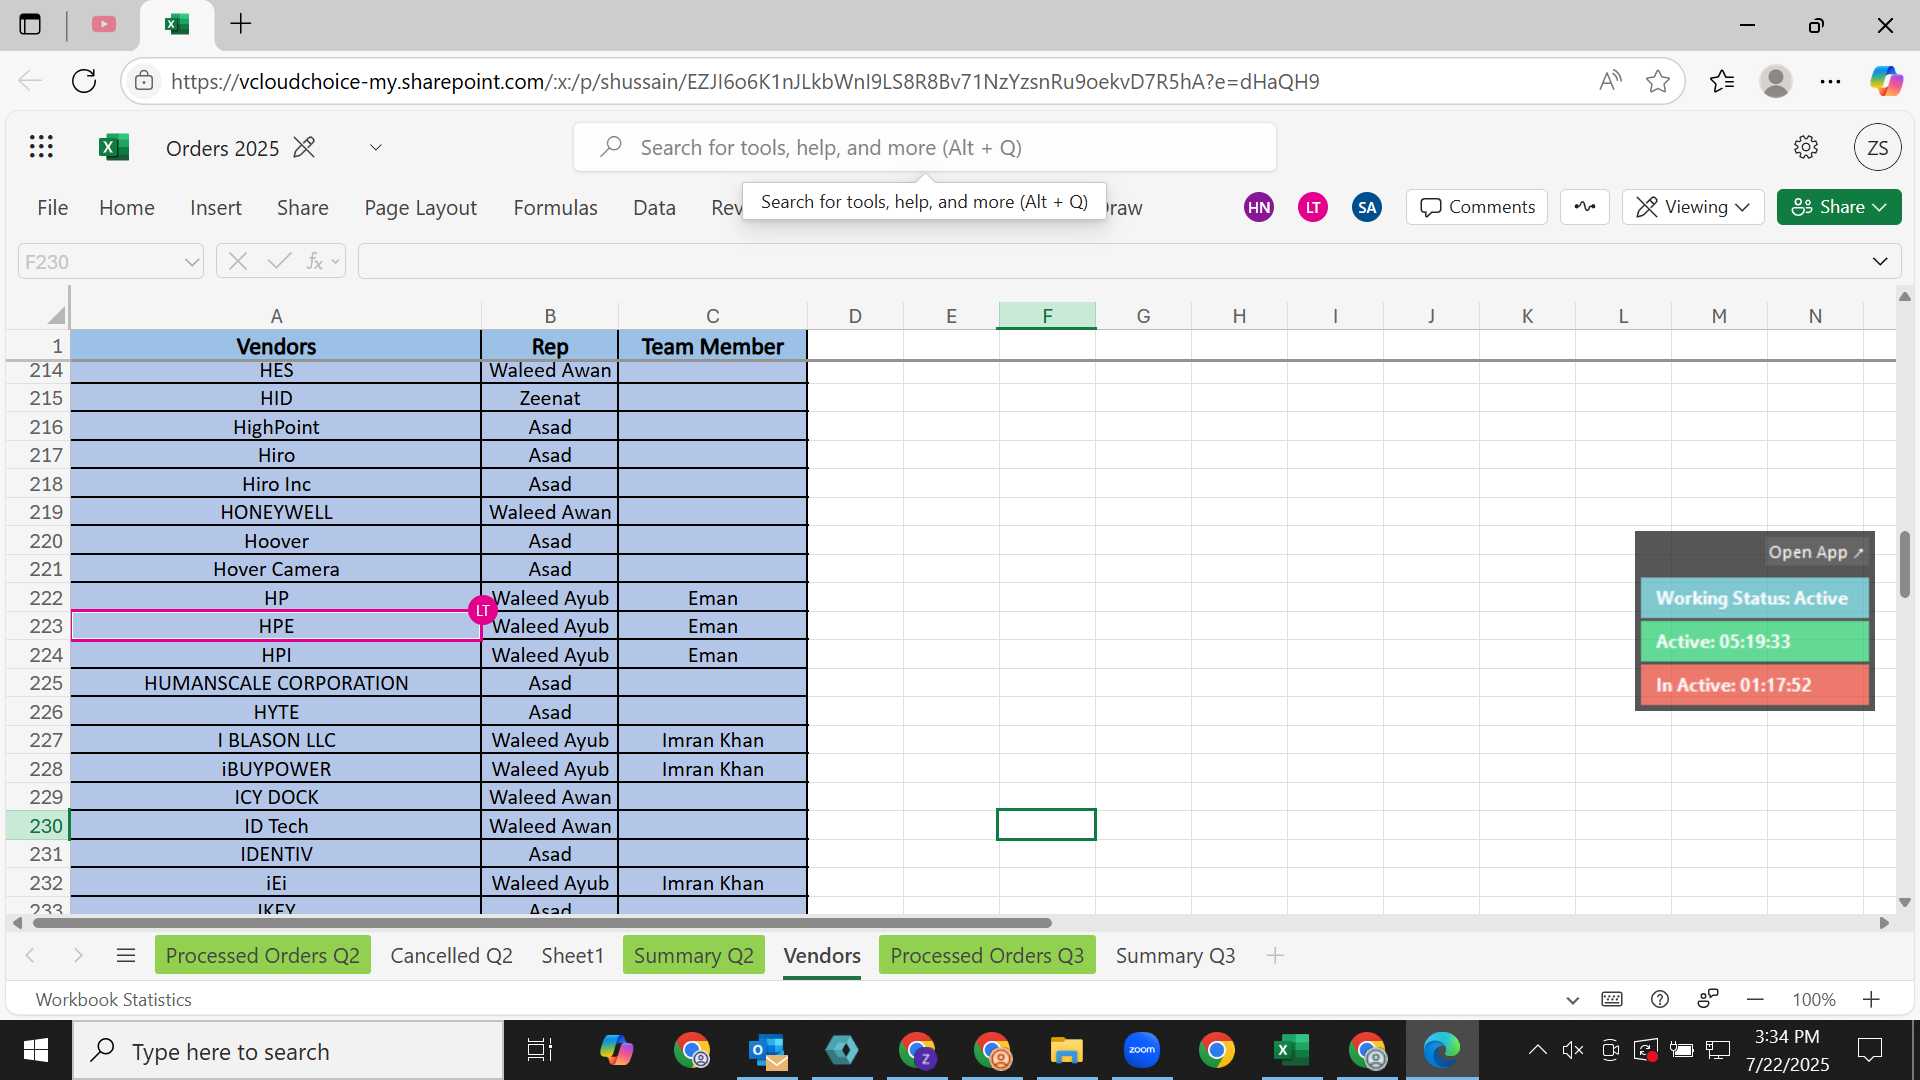Click the insert function fx icon

315,261
